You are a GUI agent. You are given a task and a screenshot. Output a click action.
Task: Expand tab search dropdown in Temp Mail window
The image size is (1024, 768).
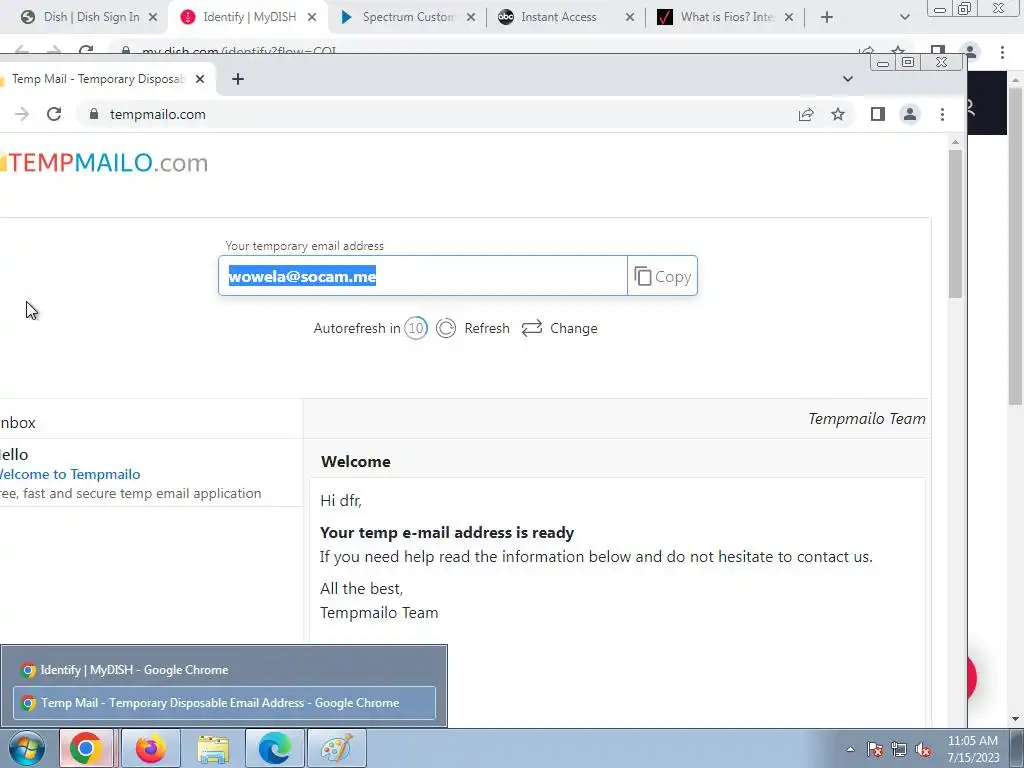pyautogui.click(x=848, y=79)
